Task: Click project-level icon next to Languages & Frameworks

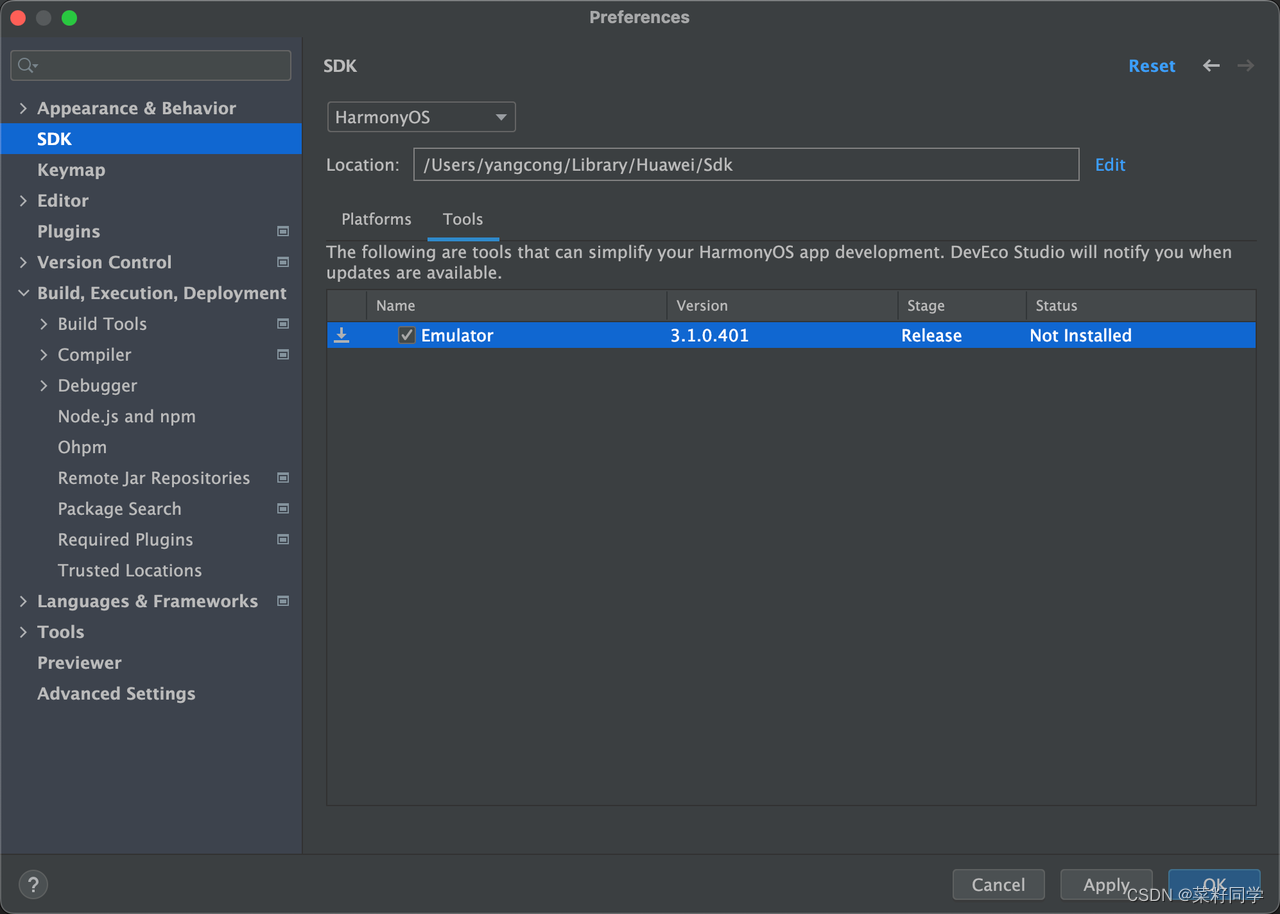Action: (283, 601)
